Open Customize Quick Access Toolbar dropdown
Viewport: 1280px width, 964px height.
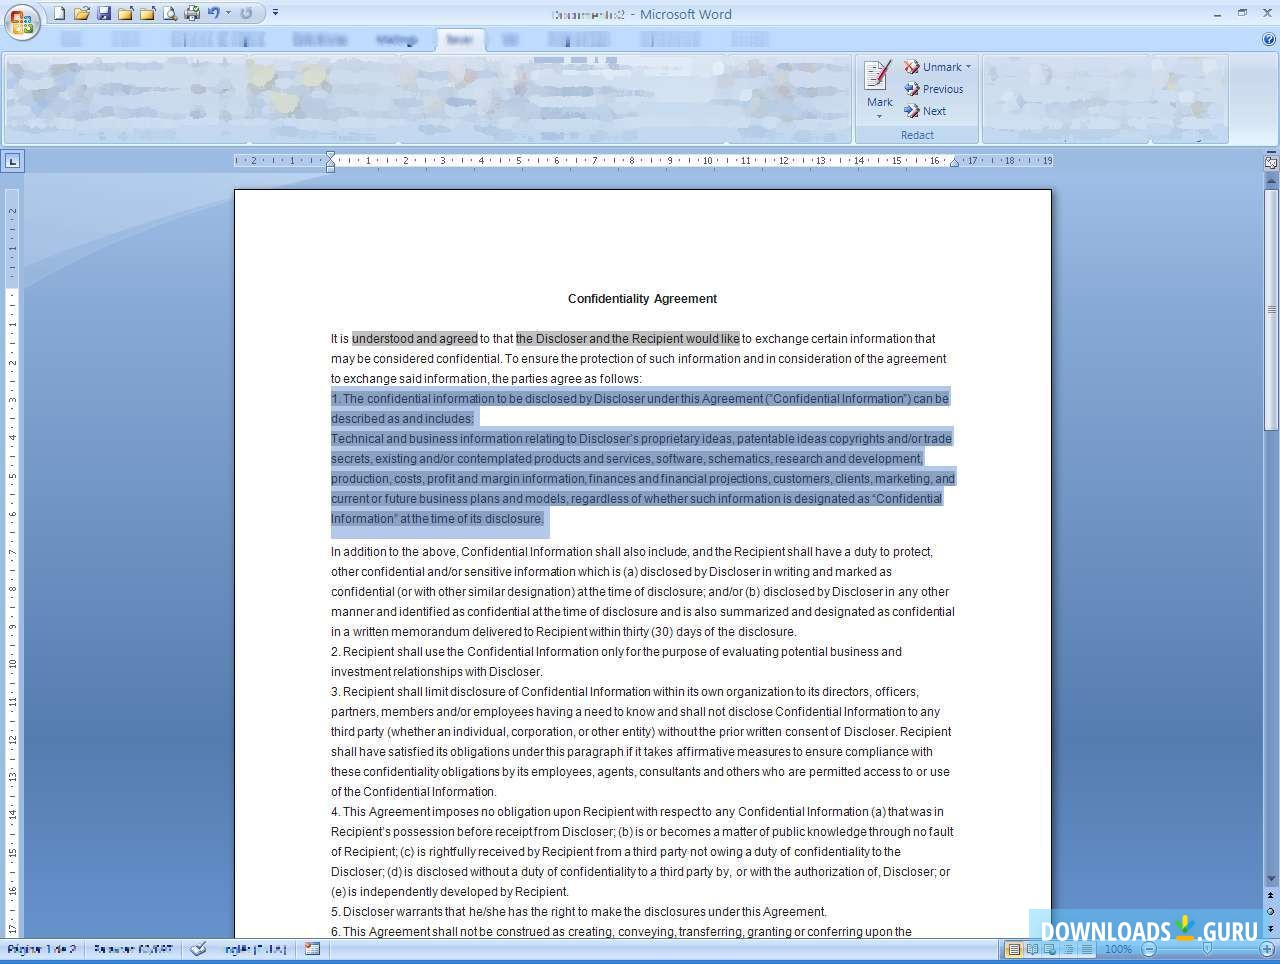tap(275, 13)
